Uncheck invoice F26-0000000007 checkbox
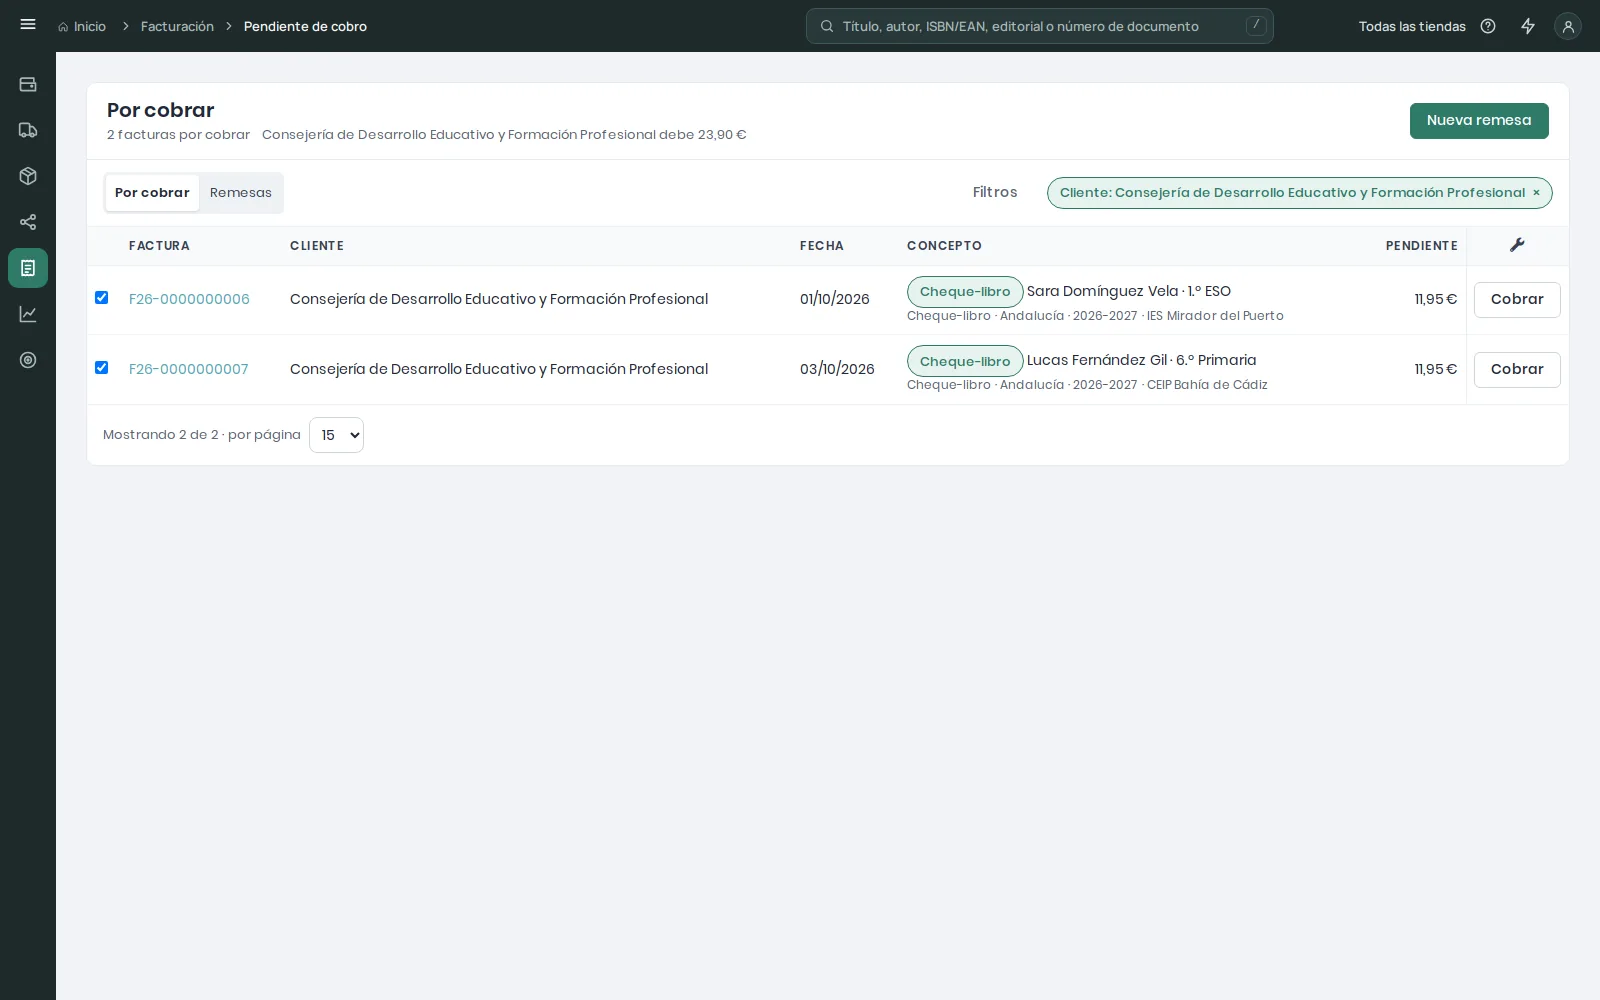The width and height of the screenshot is (1600, 1000). (101, 367)
